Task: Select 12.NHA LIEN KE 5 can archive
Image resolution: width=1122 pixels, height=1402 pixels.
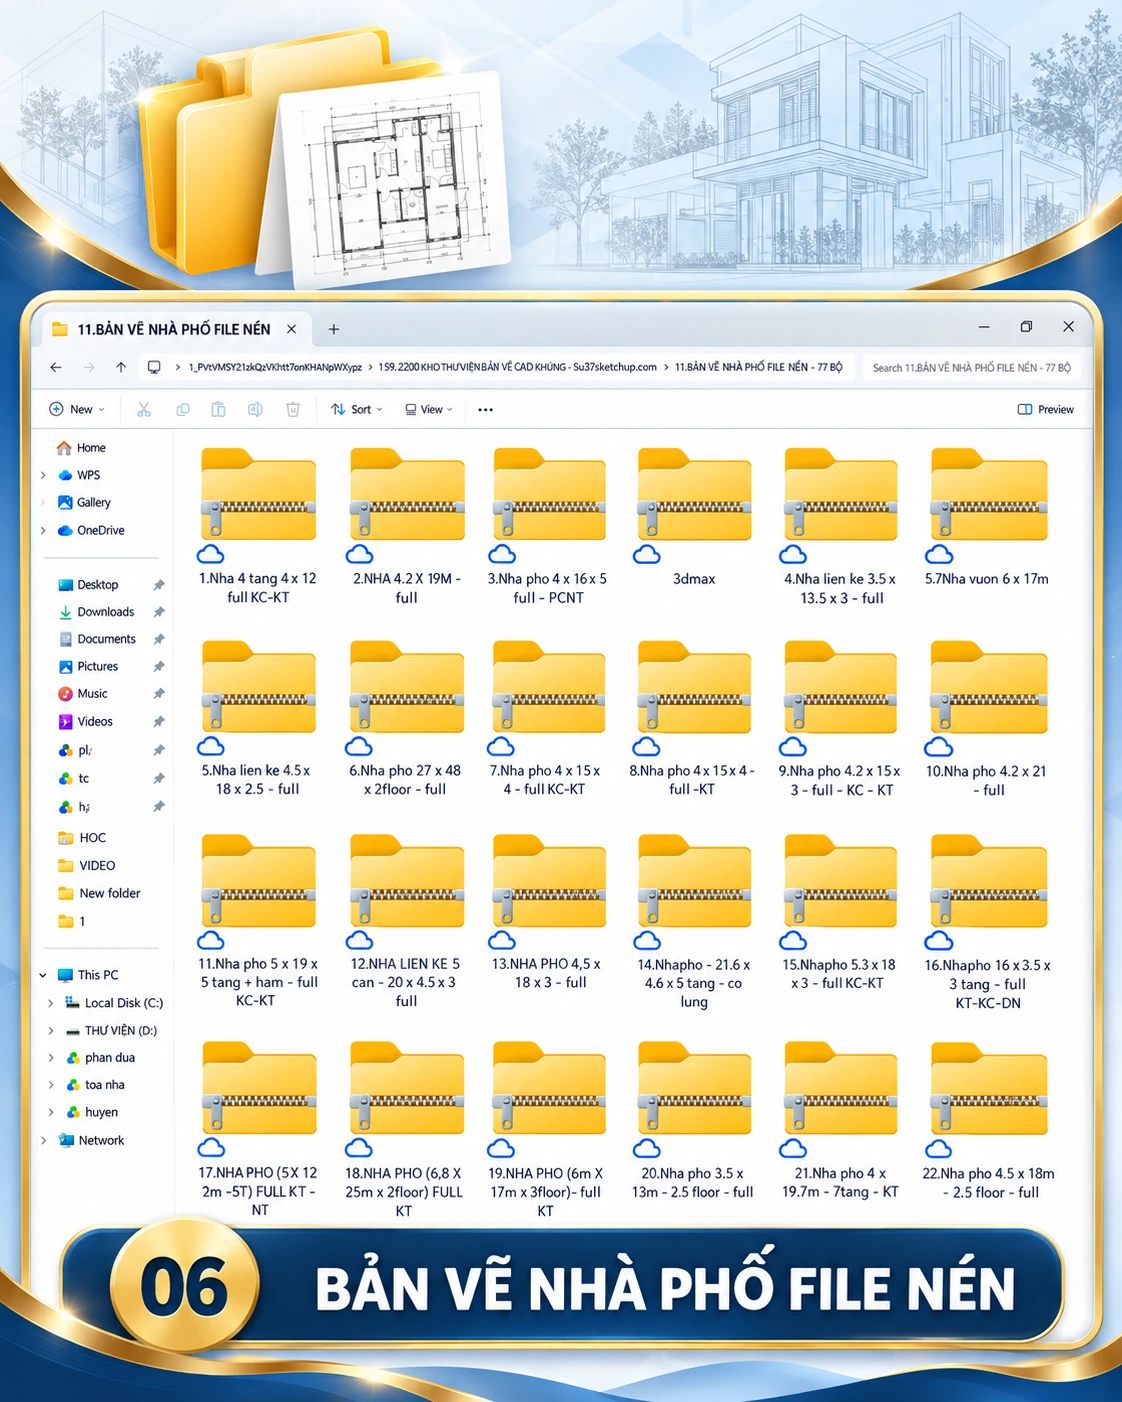Action: point(405,922)
